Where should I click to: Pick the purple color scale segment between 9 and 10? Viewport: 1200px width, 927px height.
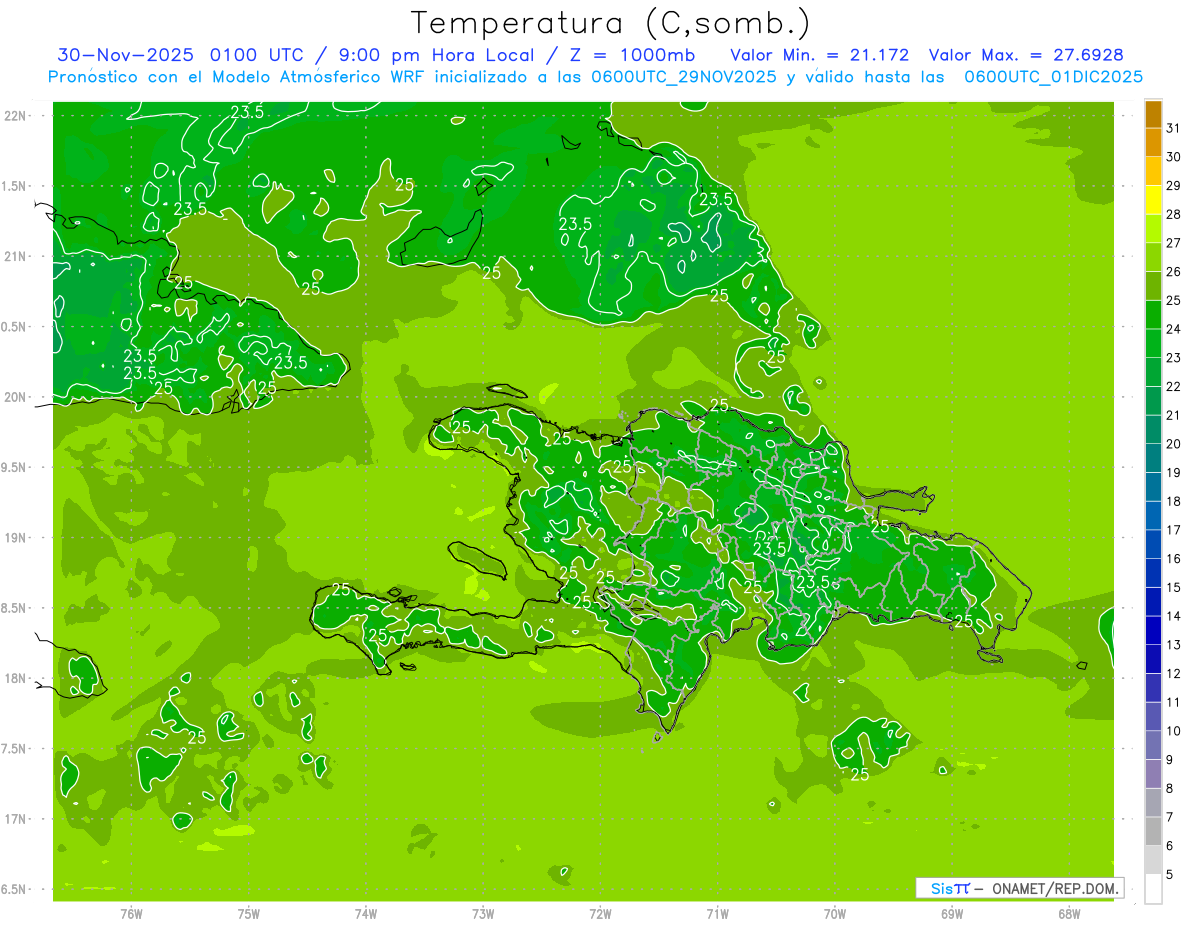(1153, 745)
